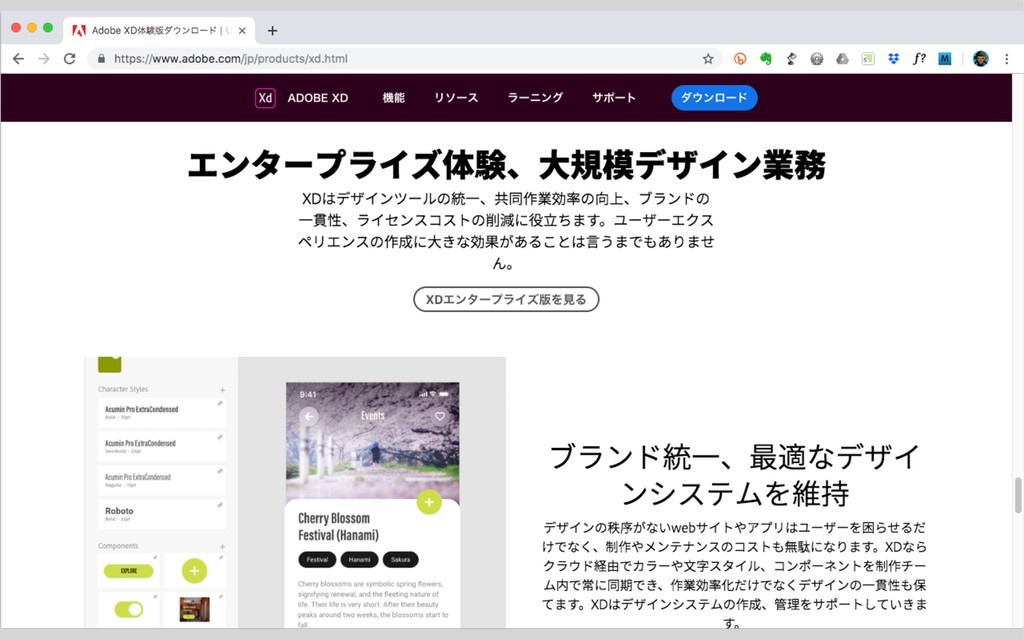Screen dimensions: 1024x640
Task: Open the サポート menu item
Action: [613, 98]
